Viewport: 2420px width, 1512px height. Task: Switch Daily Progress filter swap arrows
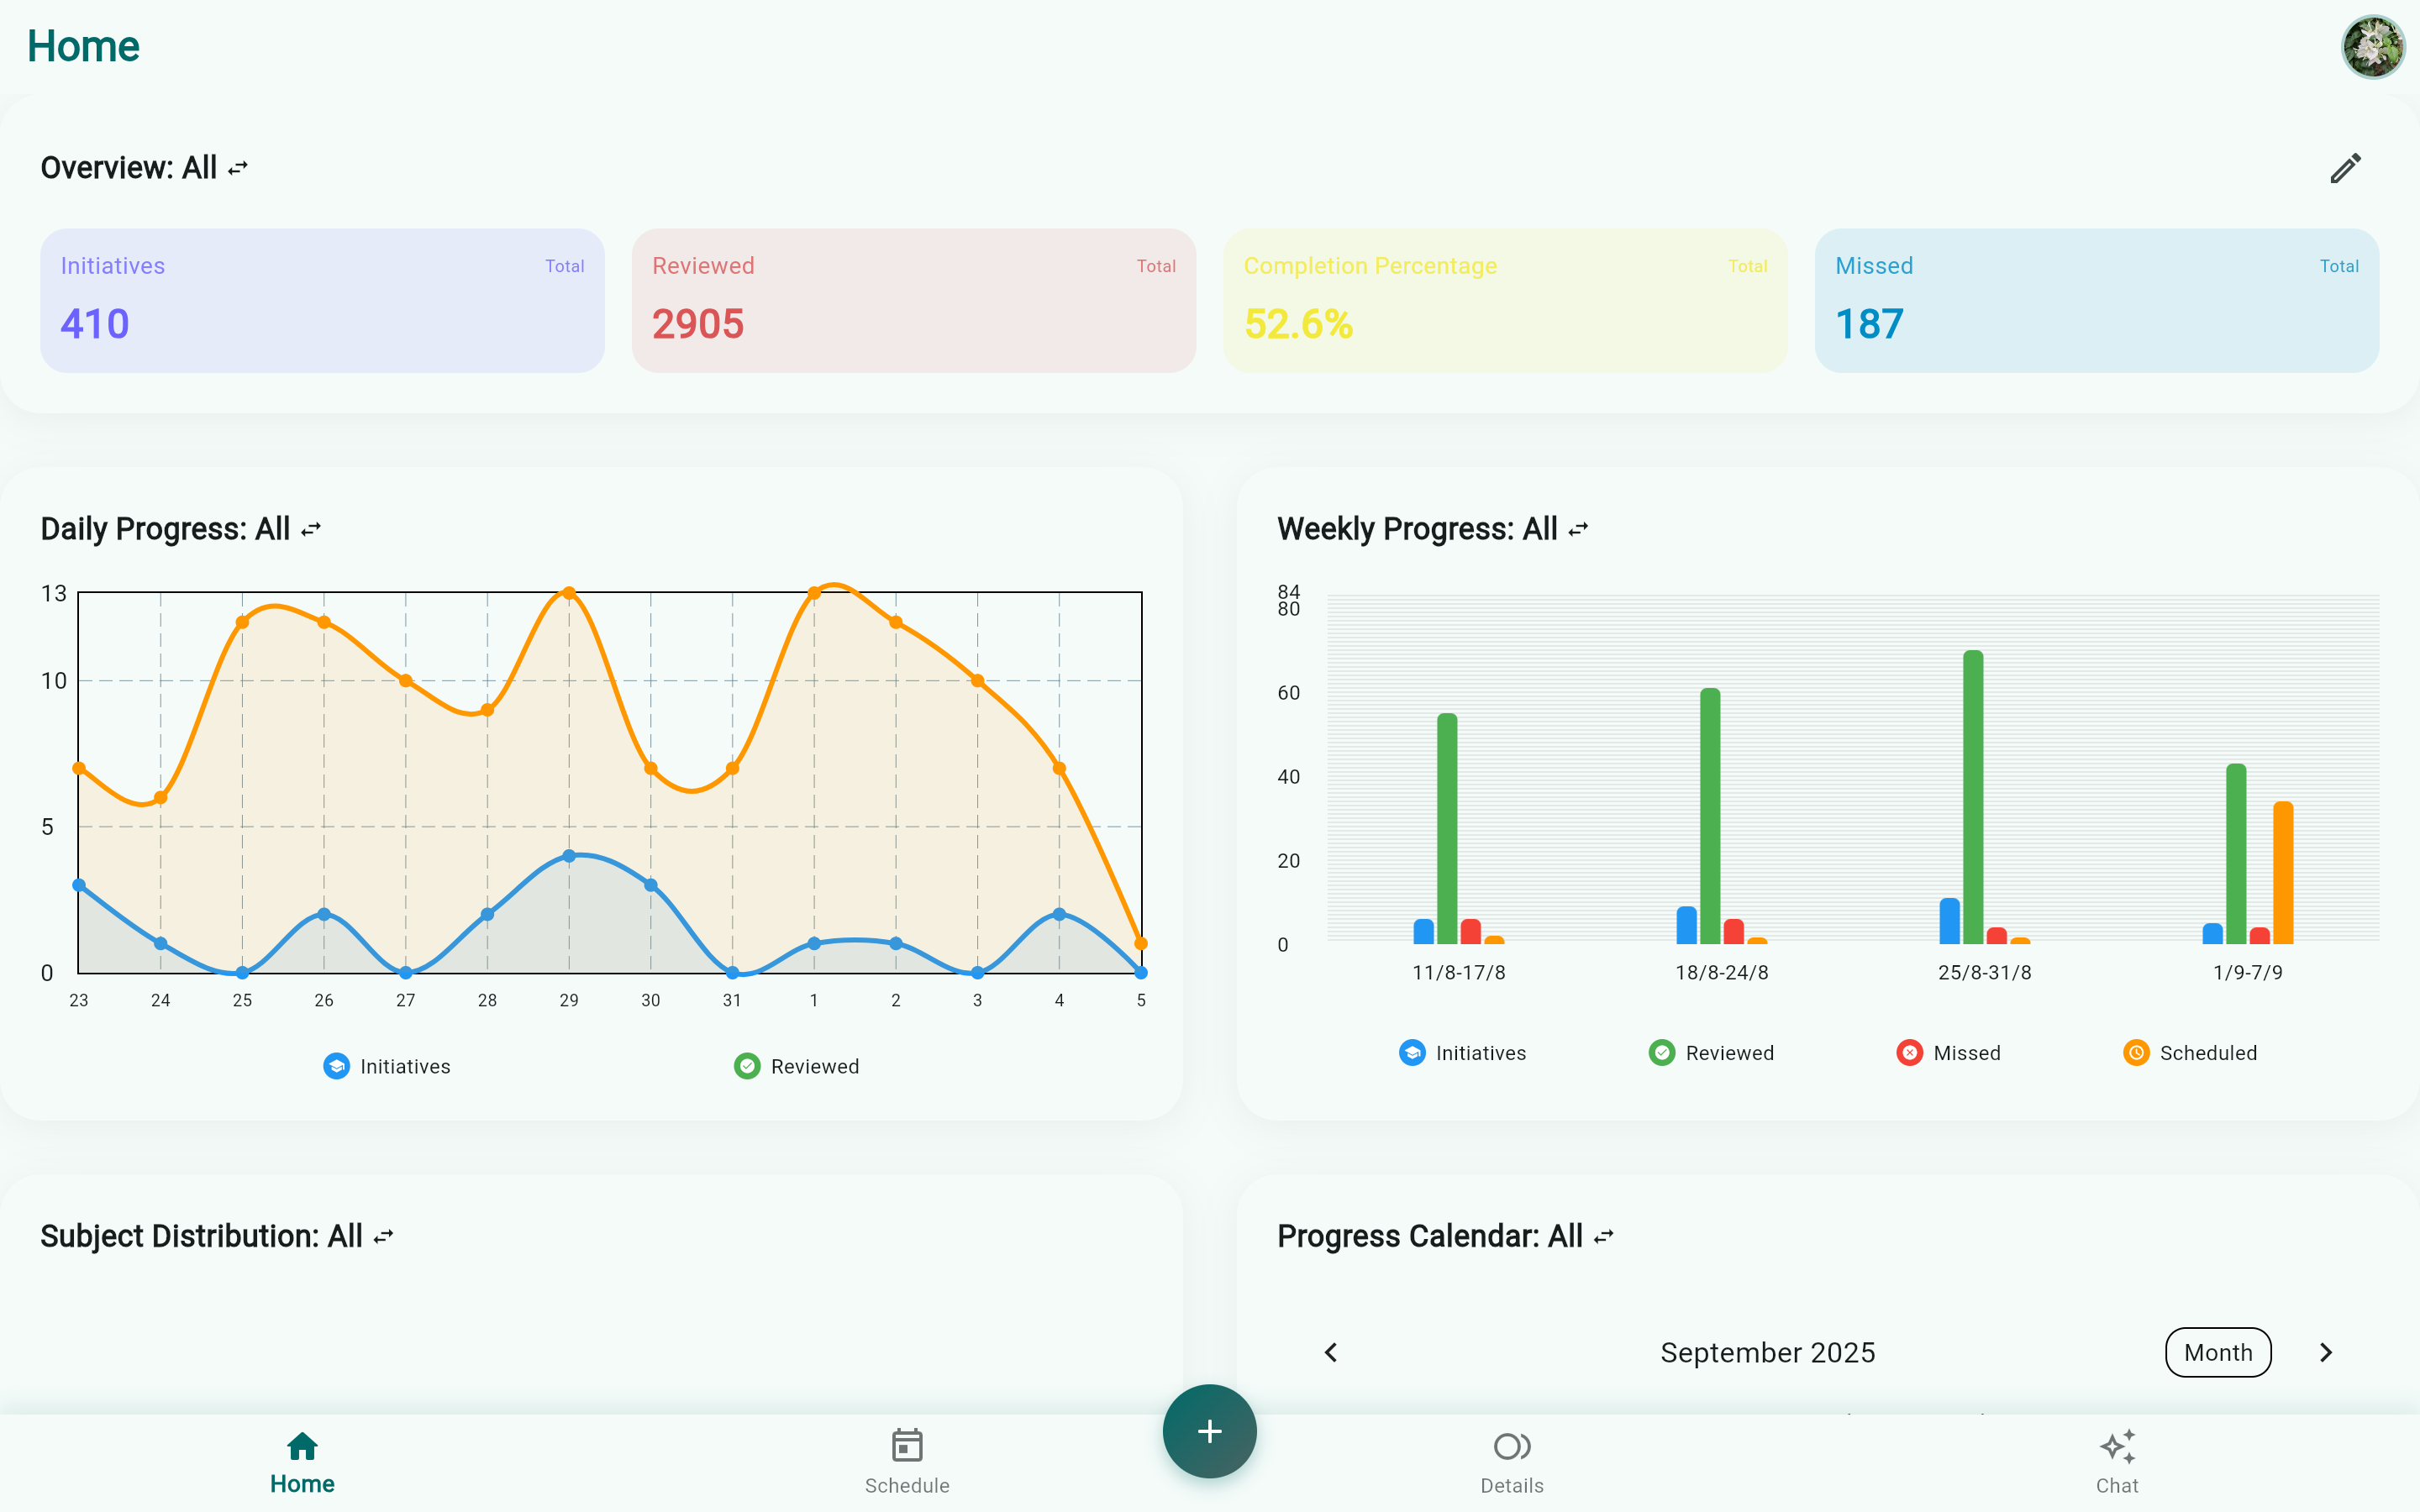311,529
